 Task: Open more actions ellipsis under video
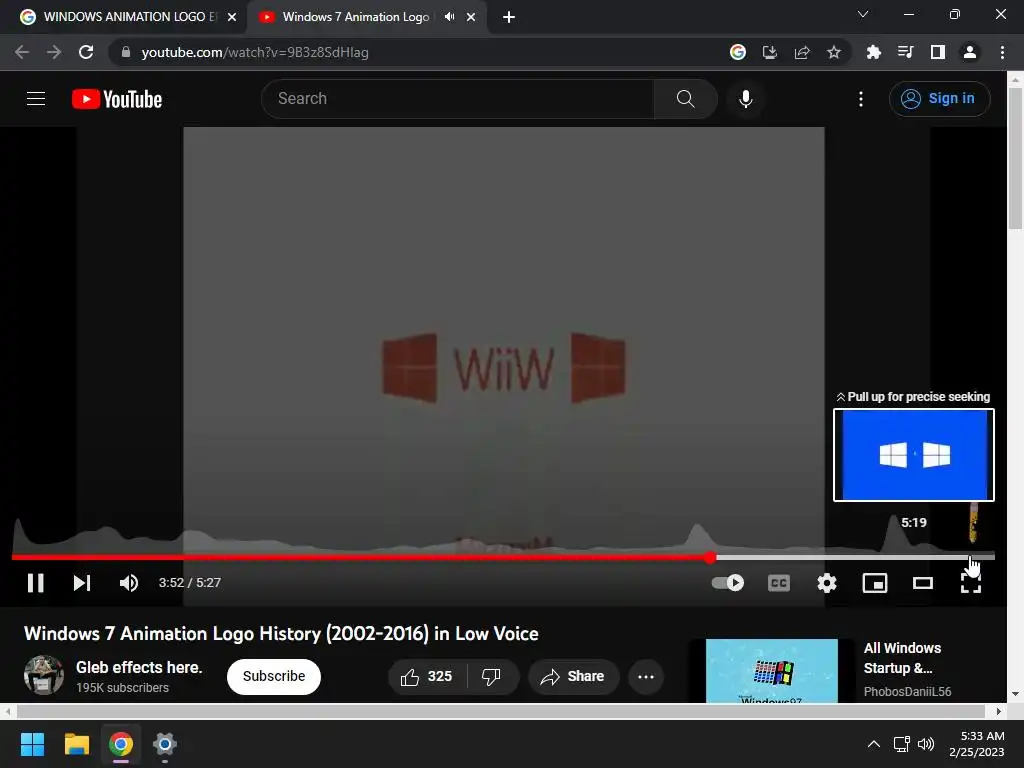pyautogui.click(x=646, y=677)
